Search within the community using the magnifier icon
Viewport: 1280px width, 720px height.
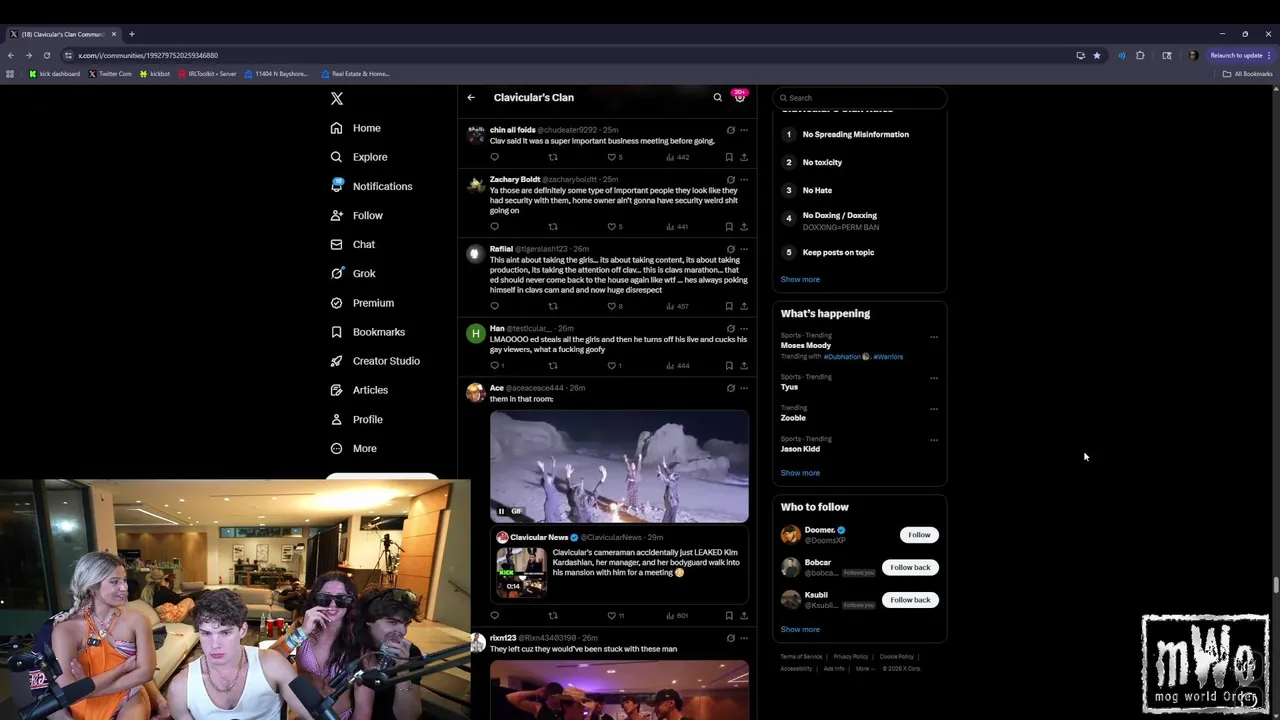717,98
